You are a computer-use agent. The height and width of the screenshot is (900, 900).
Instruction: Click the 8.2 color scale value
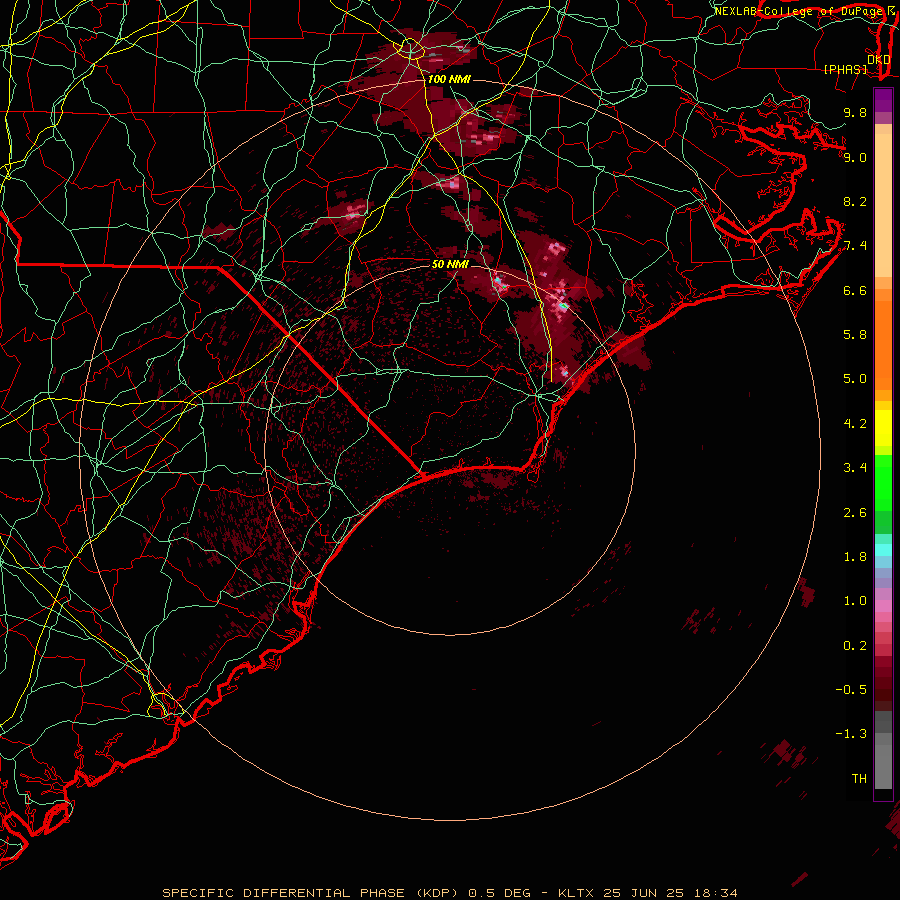855,201
